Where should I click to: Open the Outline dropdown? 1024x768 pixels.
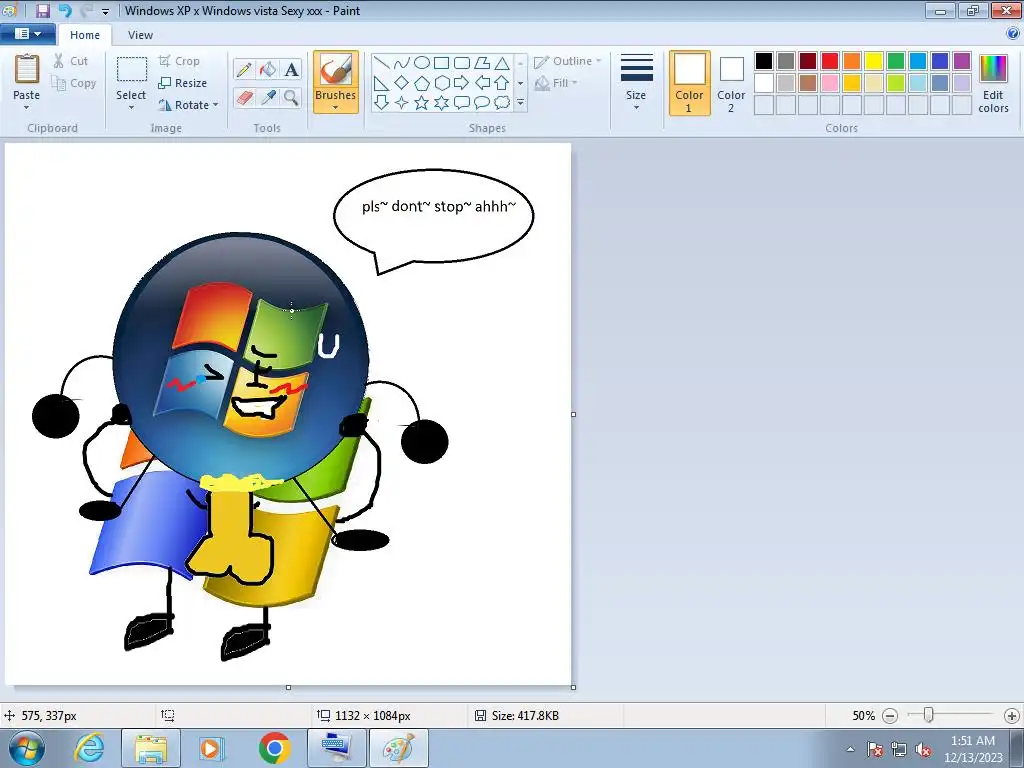(x=568, y=61)
